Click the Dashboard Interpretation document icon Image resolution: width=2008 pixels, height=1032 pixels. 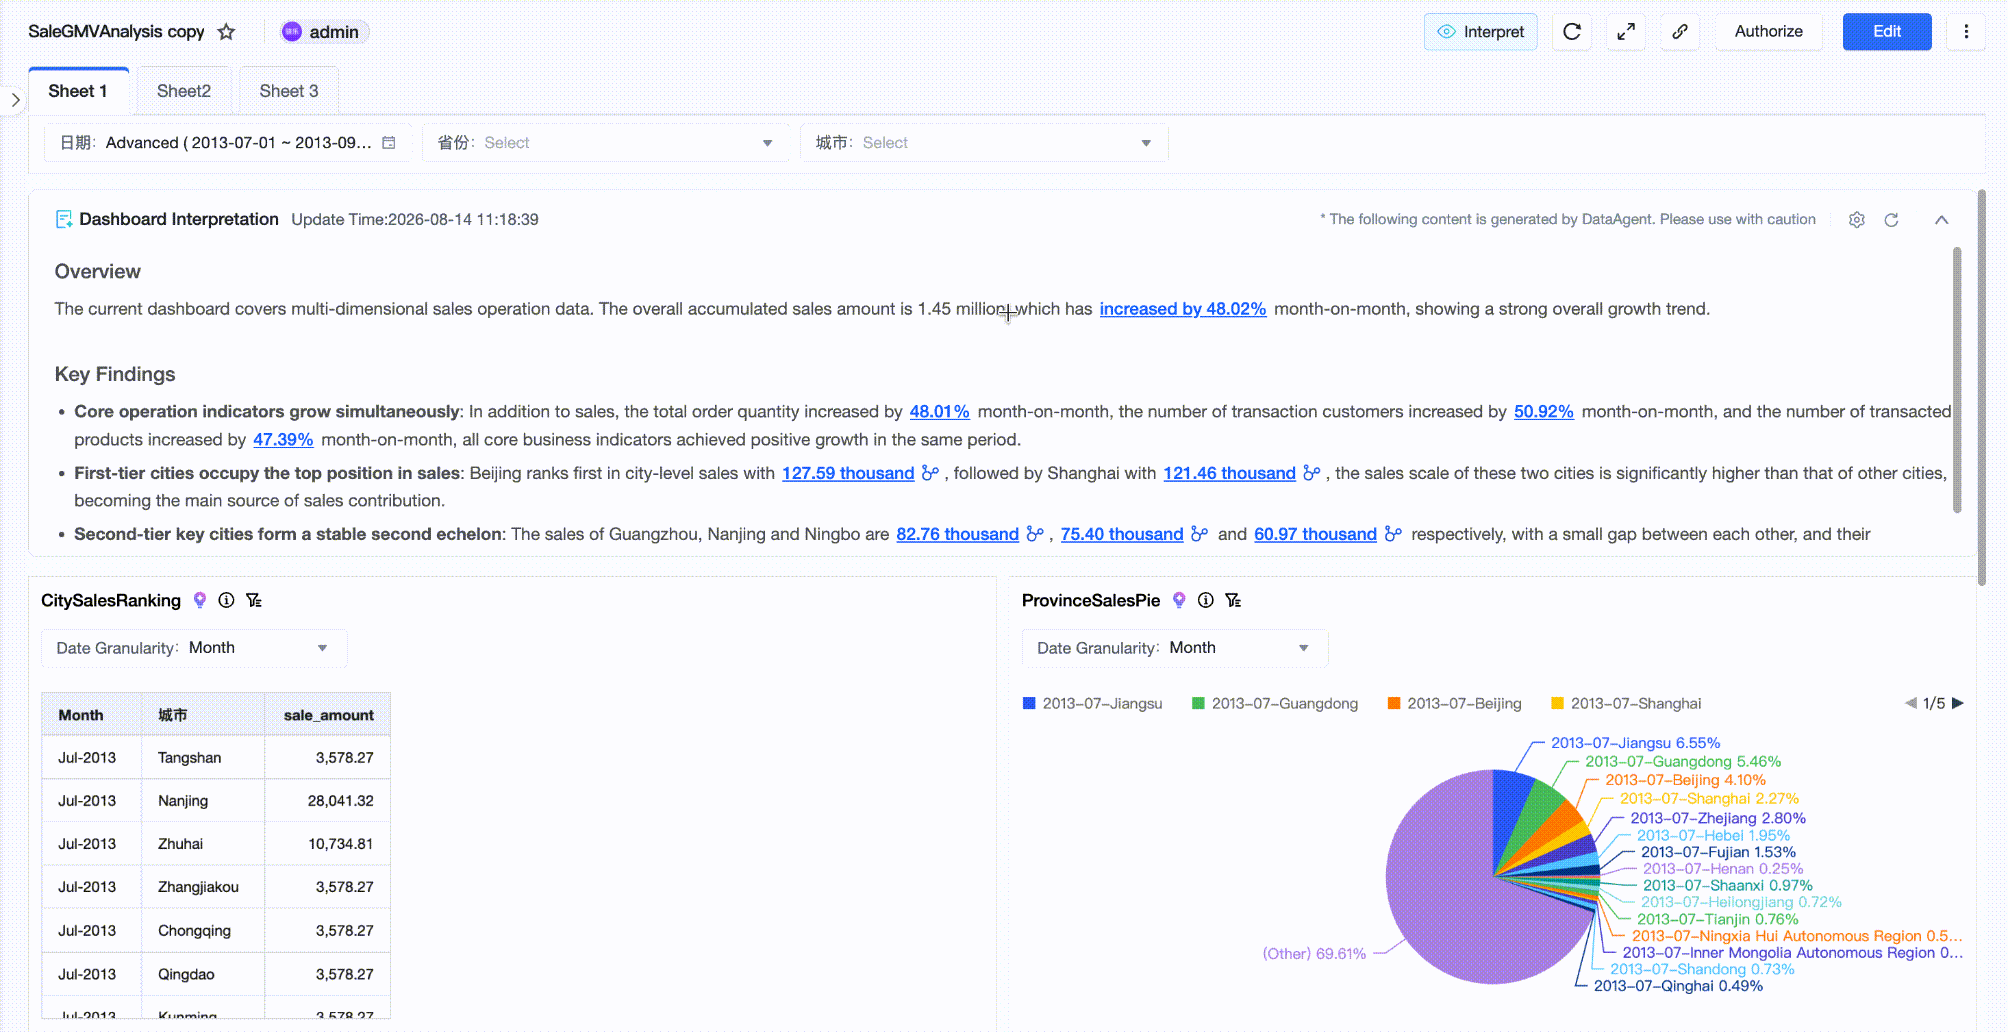pyautogui.click(x=64, y=220)
